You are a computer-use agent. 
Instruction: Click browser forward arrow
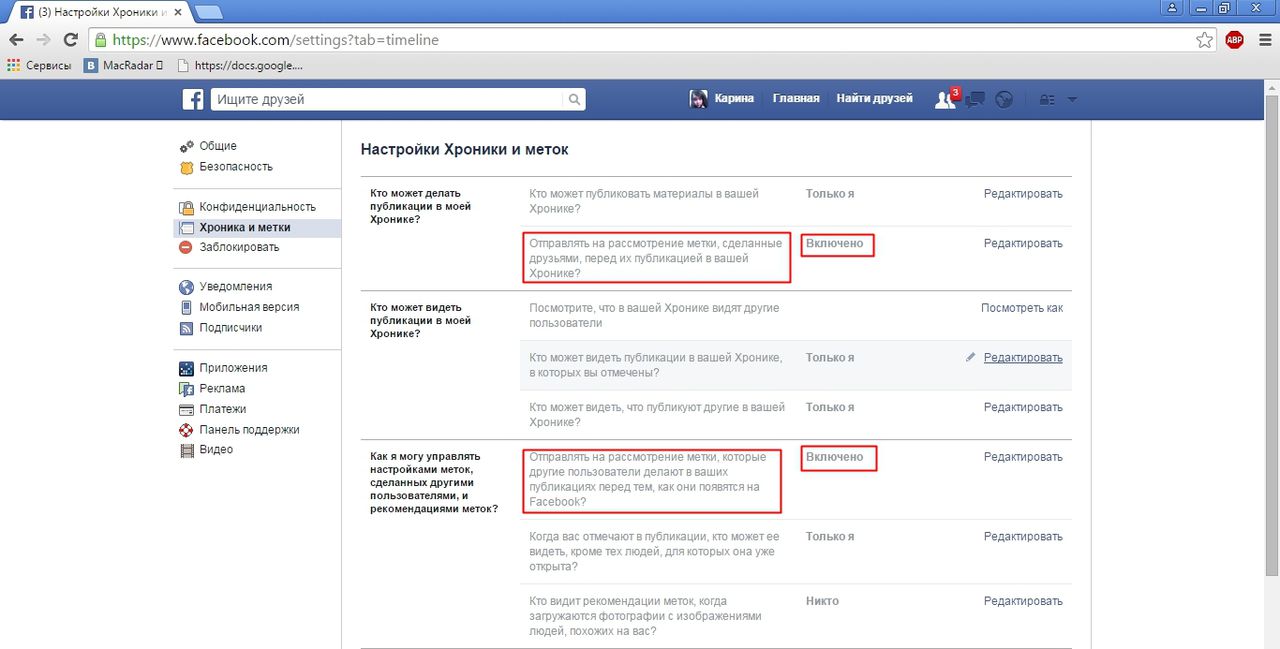[x=43, y=40]
